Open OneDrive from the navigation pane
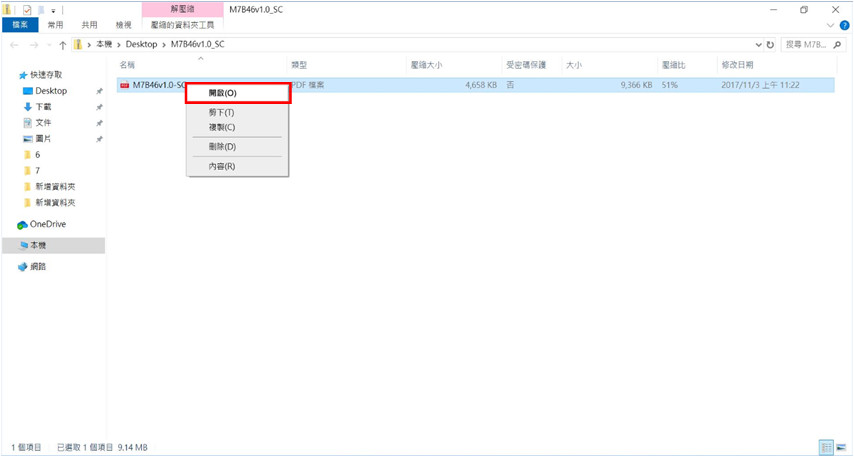 (46, 224)
